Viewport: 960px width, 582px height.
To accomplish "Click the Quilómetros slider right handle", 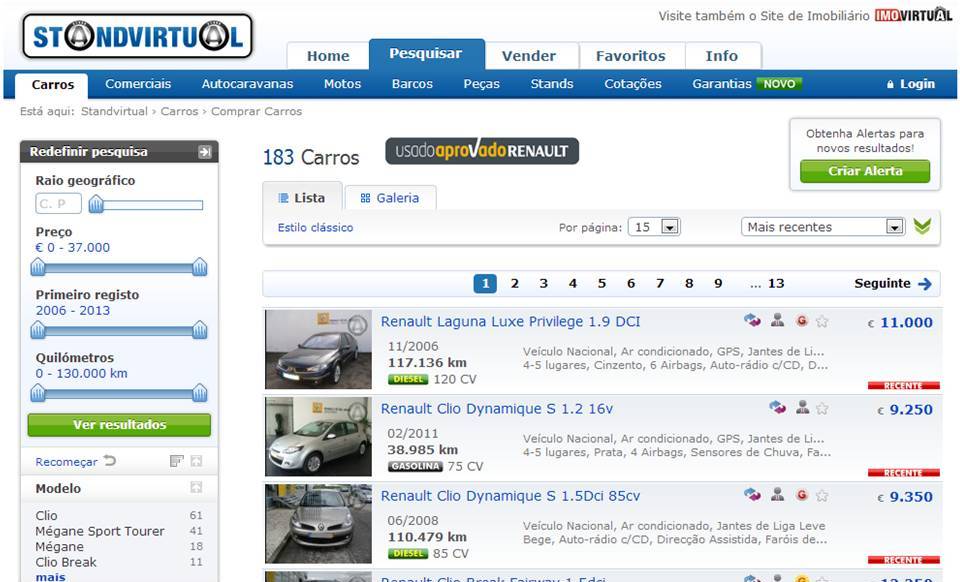I will [200, 393].
